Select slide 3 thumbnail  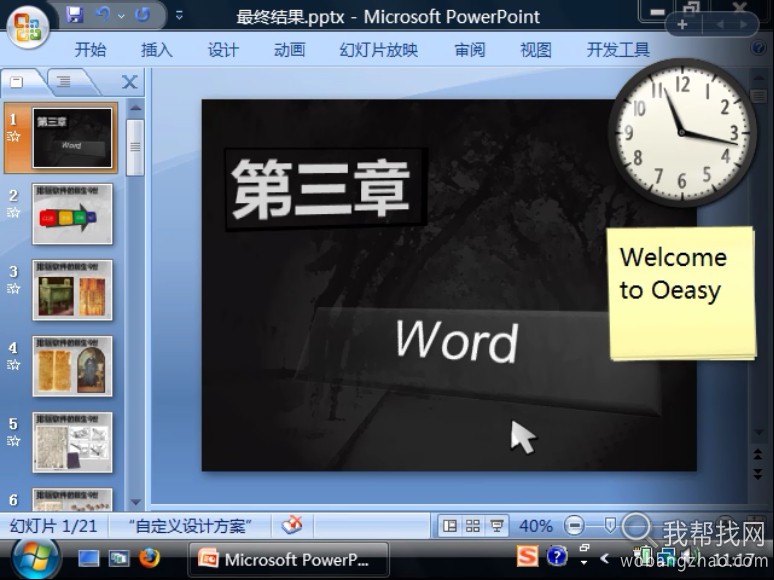[72, 290]
